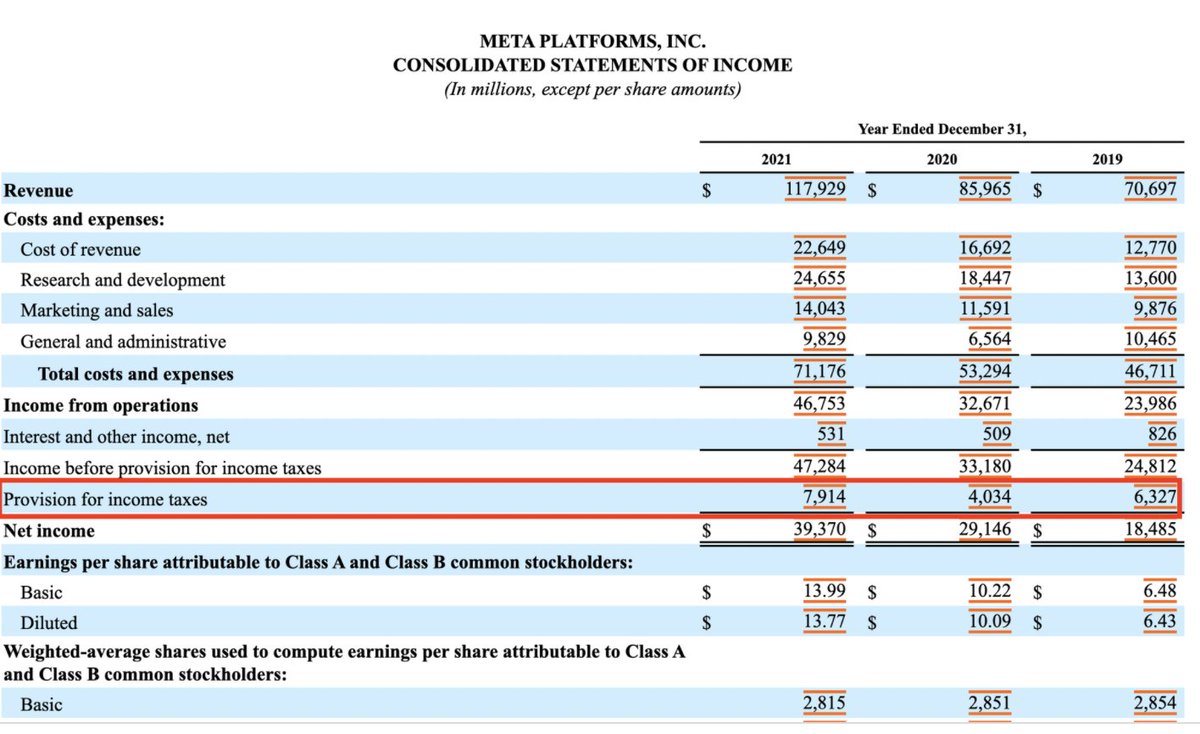Image resolution: width=1200 pixels, height=734 pixels.
Task: Click 2019 Basic weighted-average shares 2,854
Action: click(x=1155, y=703)
